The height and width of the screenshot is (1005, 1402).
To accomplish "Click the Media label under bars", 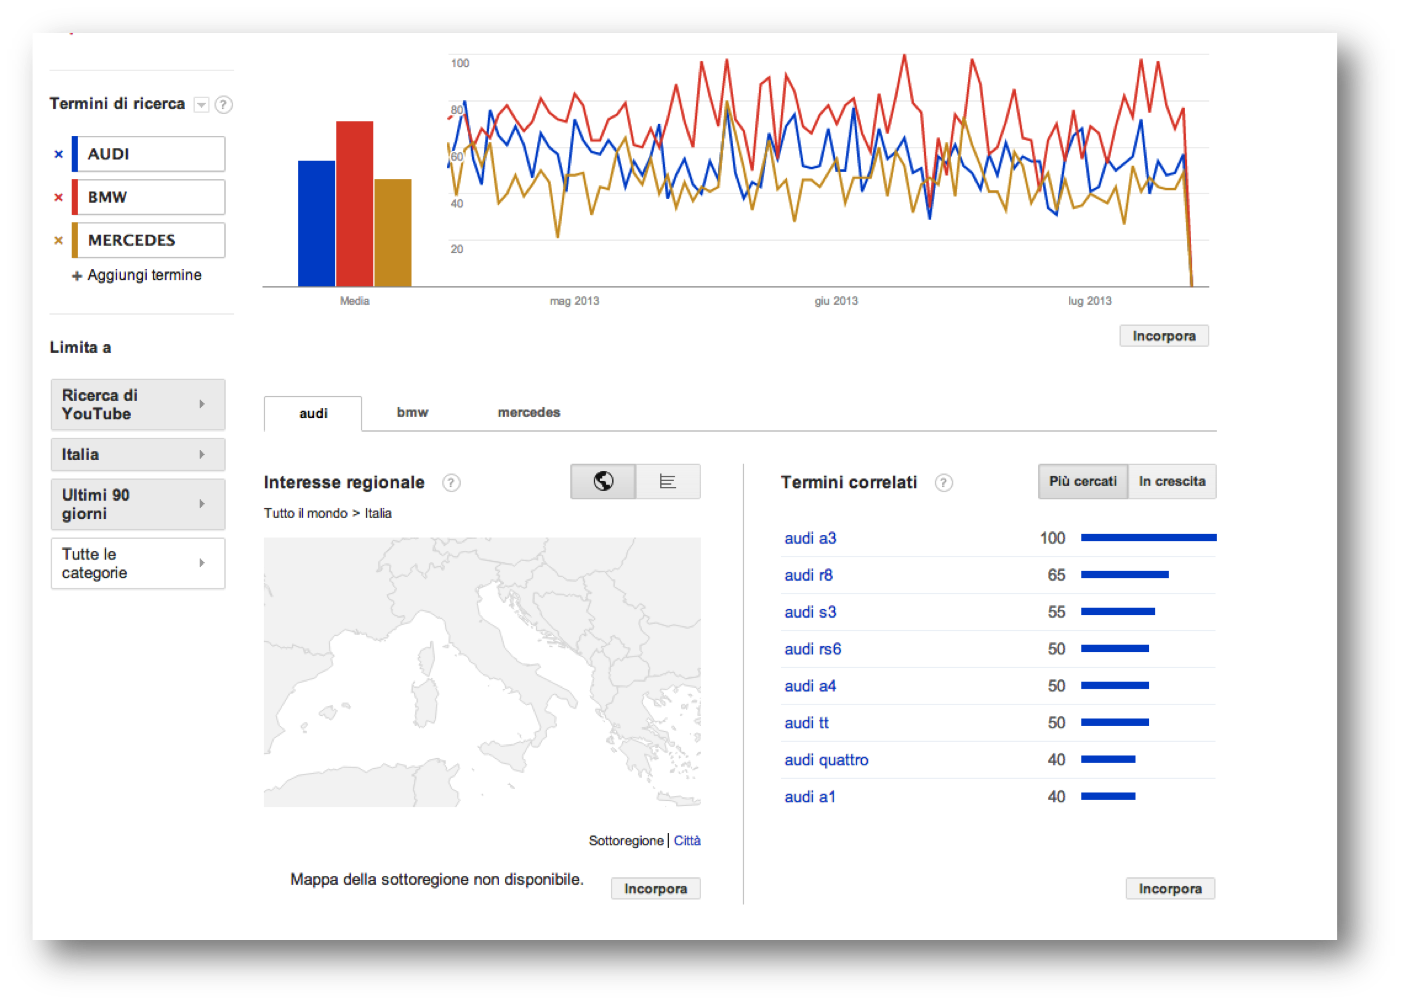I will 354,301.
